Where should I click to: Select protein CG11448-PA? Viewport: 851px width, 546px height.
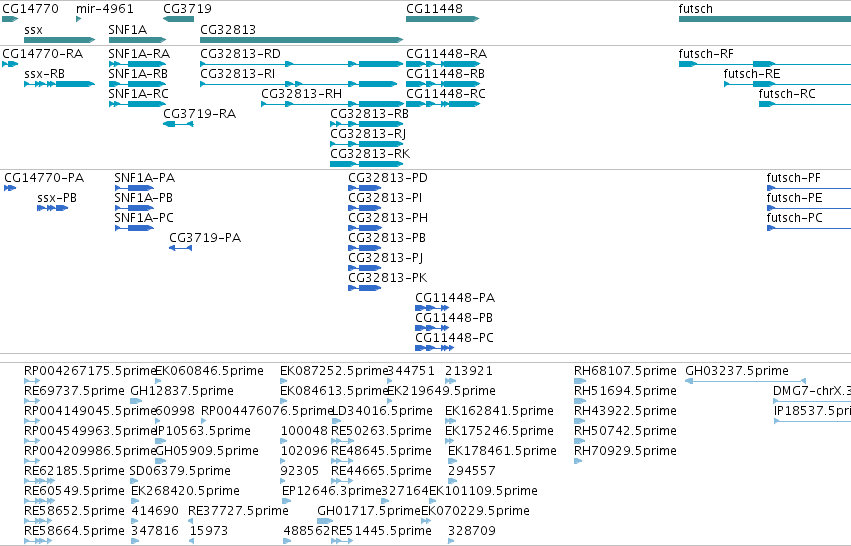(x=455, y=298)
